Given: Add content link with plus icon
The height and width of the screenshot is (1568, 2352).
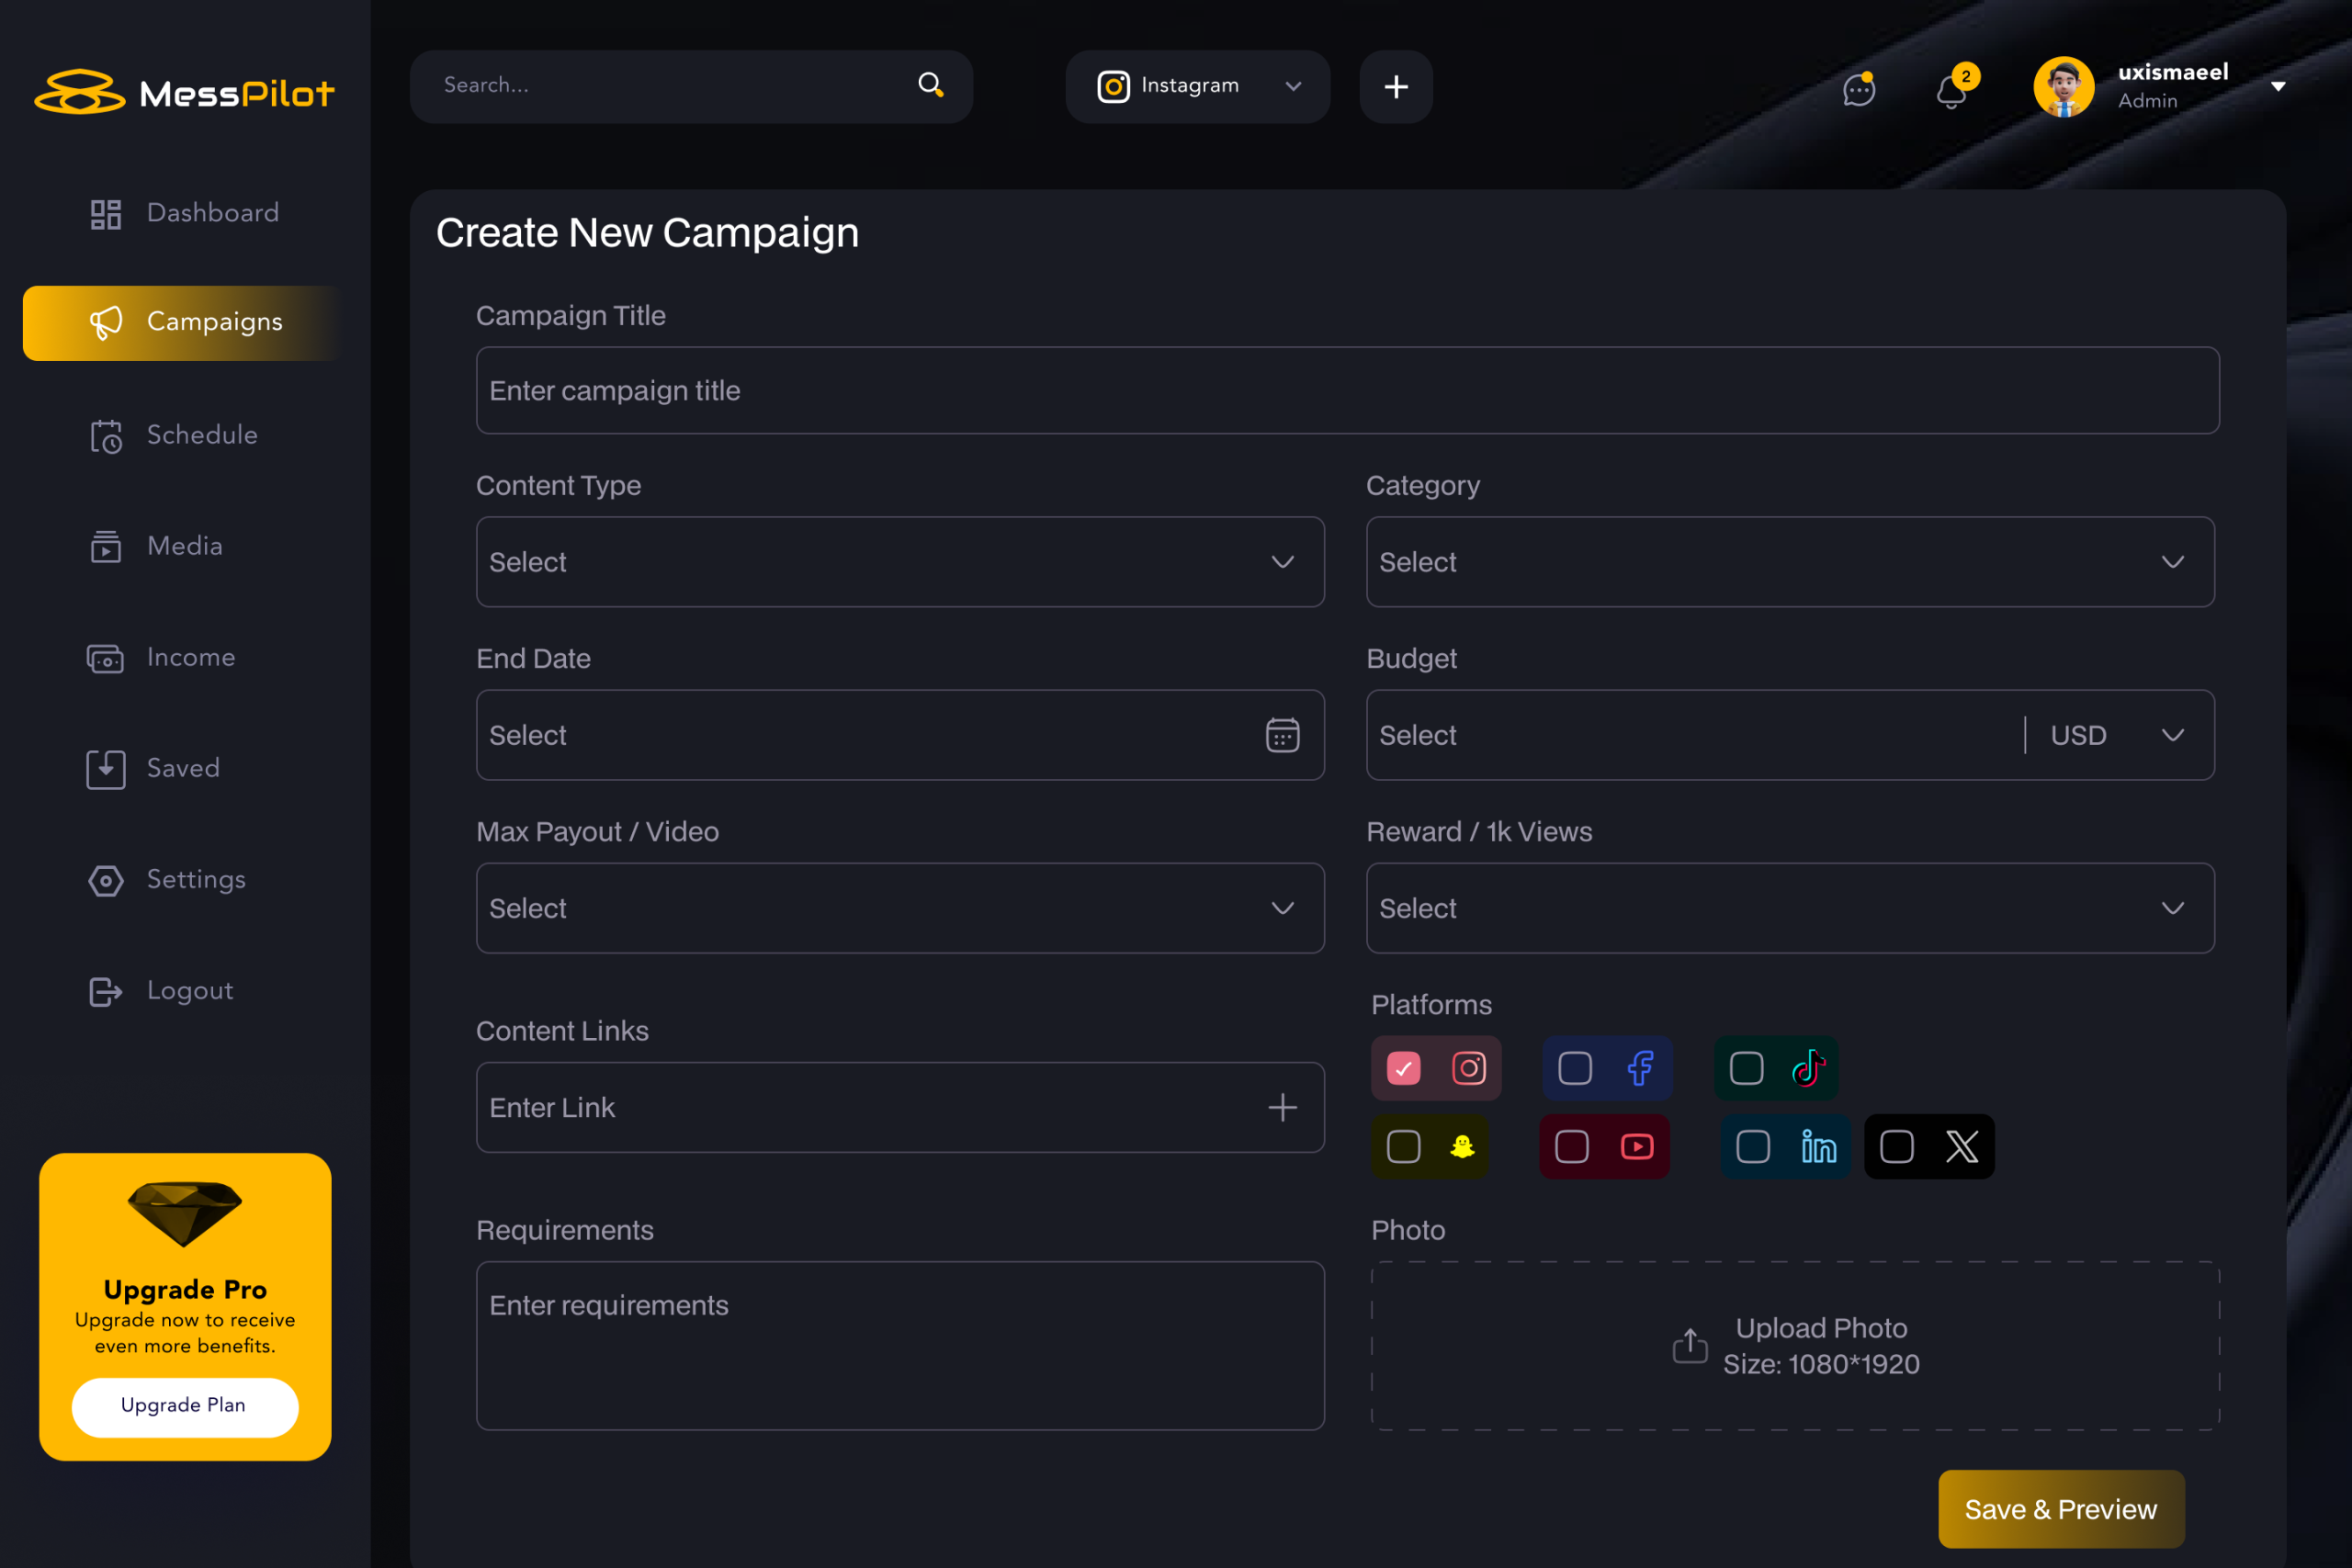Looking at the screenshot, I should coord(1282,1107).
